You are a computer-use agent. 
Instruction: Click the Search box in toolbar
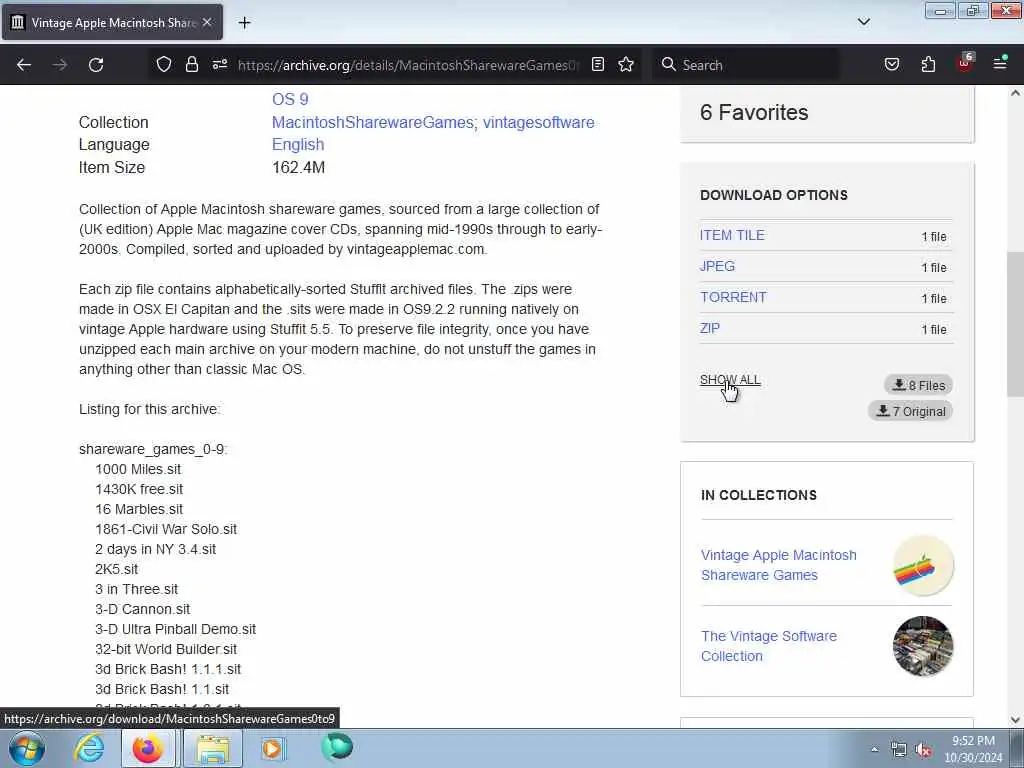744,65
